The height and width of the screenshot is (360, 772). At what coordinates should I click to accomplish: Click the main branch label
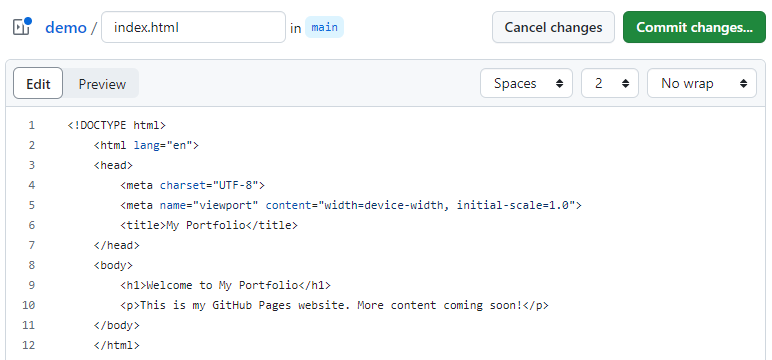click(x=324, y=27)
